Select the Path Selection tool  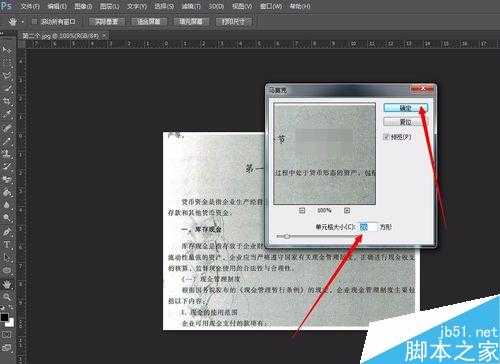[7, 257]
